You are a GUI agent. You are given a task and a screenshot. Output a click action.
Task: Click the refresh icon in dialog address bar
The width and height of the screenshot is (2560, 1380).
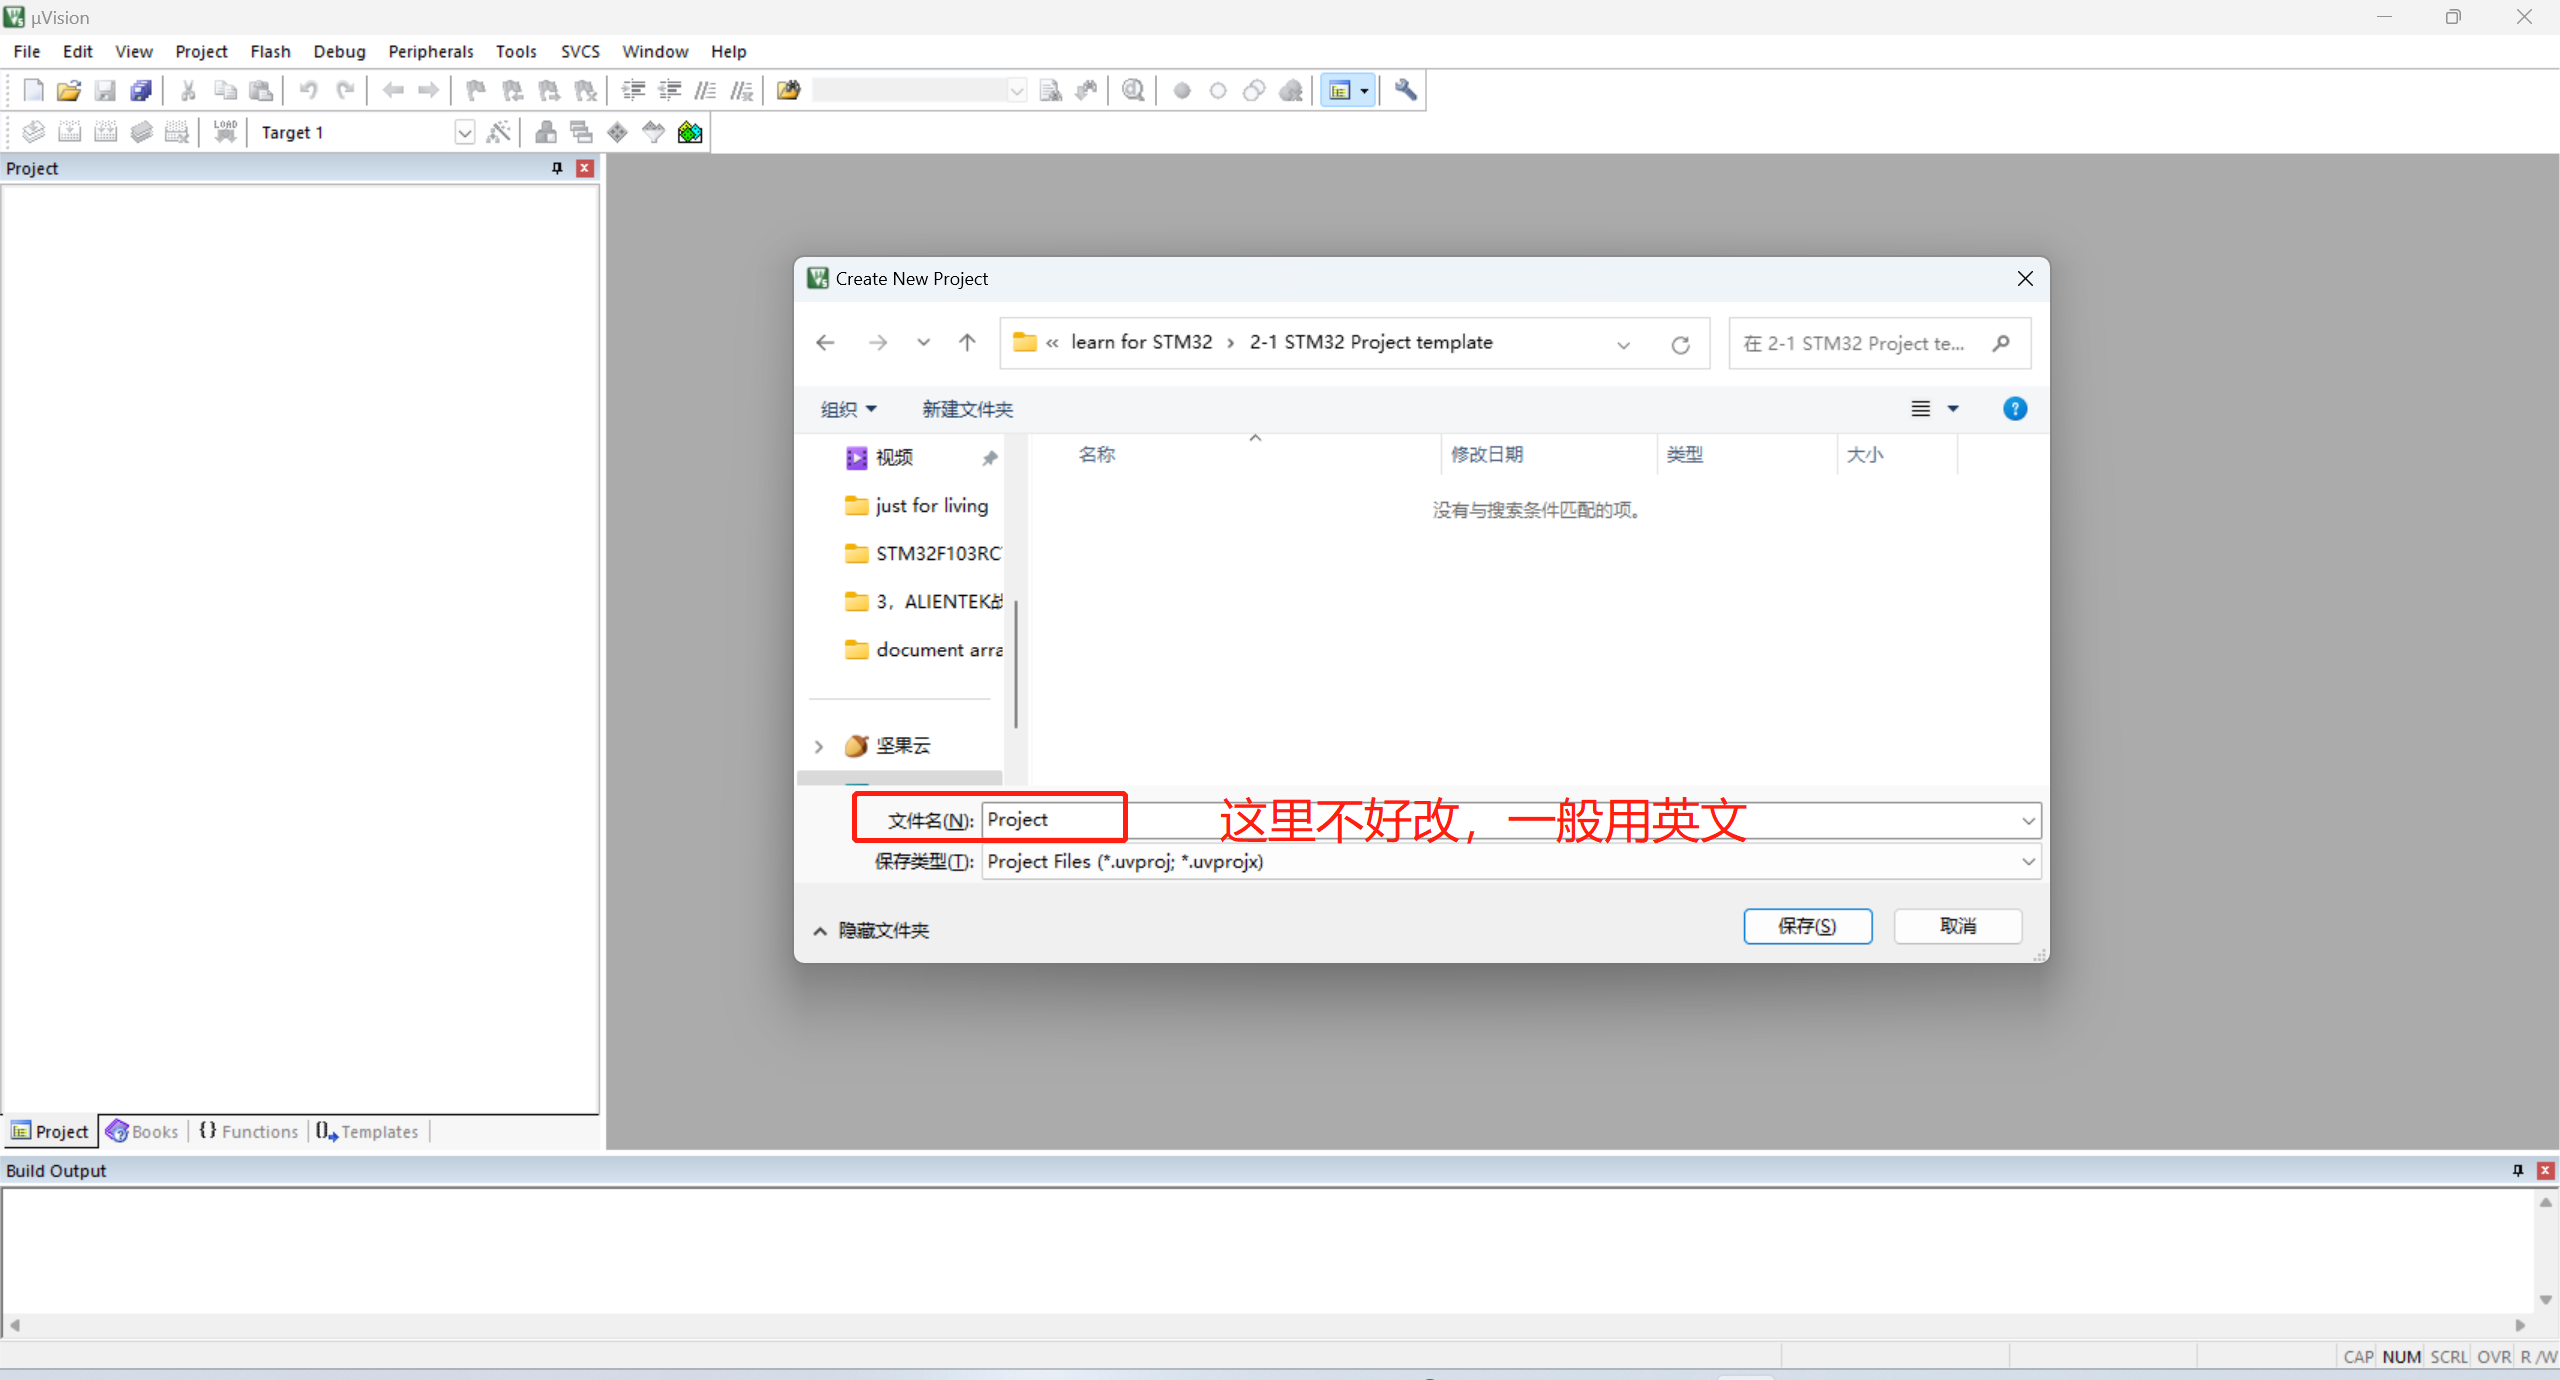[1680, 344]
